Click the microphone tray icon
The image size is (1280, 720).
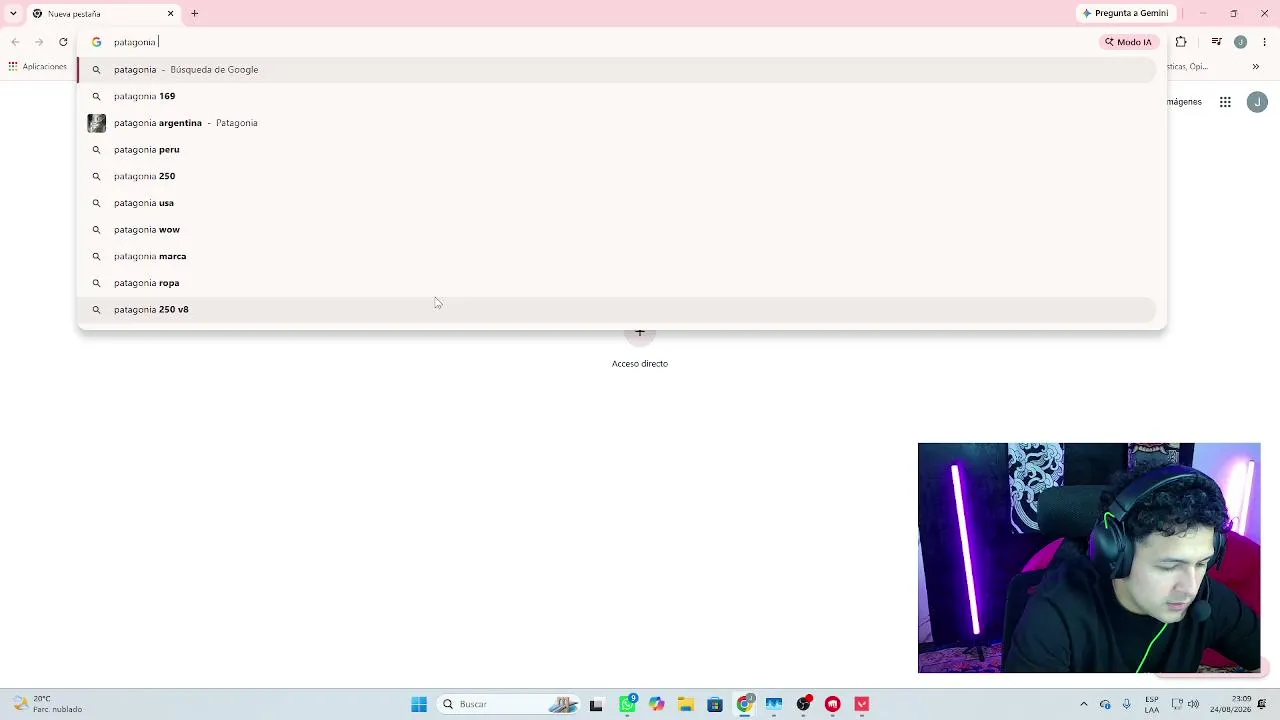pos(1126,704)
